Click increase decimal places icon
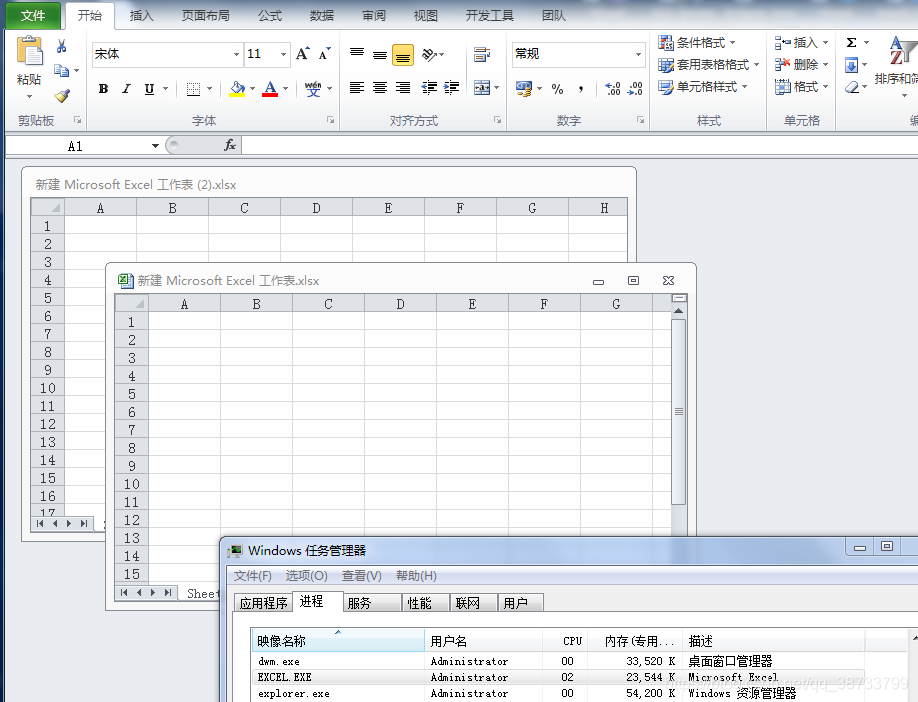 pyautogui.click(x=612, y=88)
